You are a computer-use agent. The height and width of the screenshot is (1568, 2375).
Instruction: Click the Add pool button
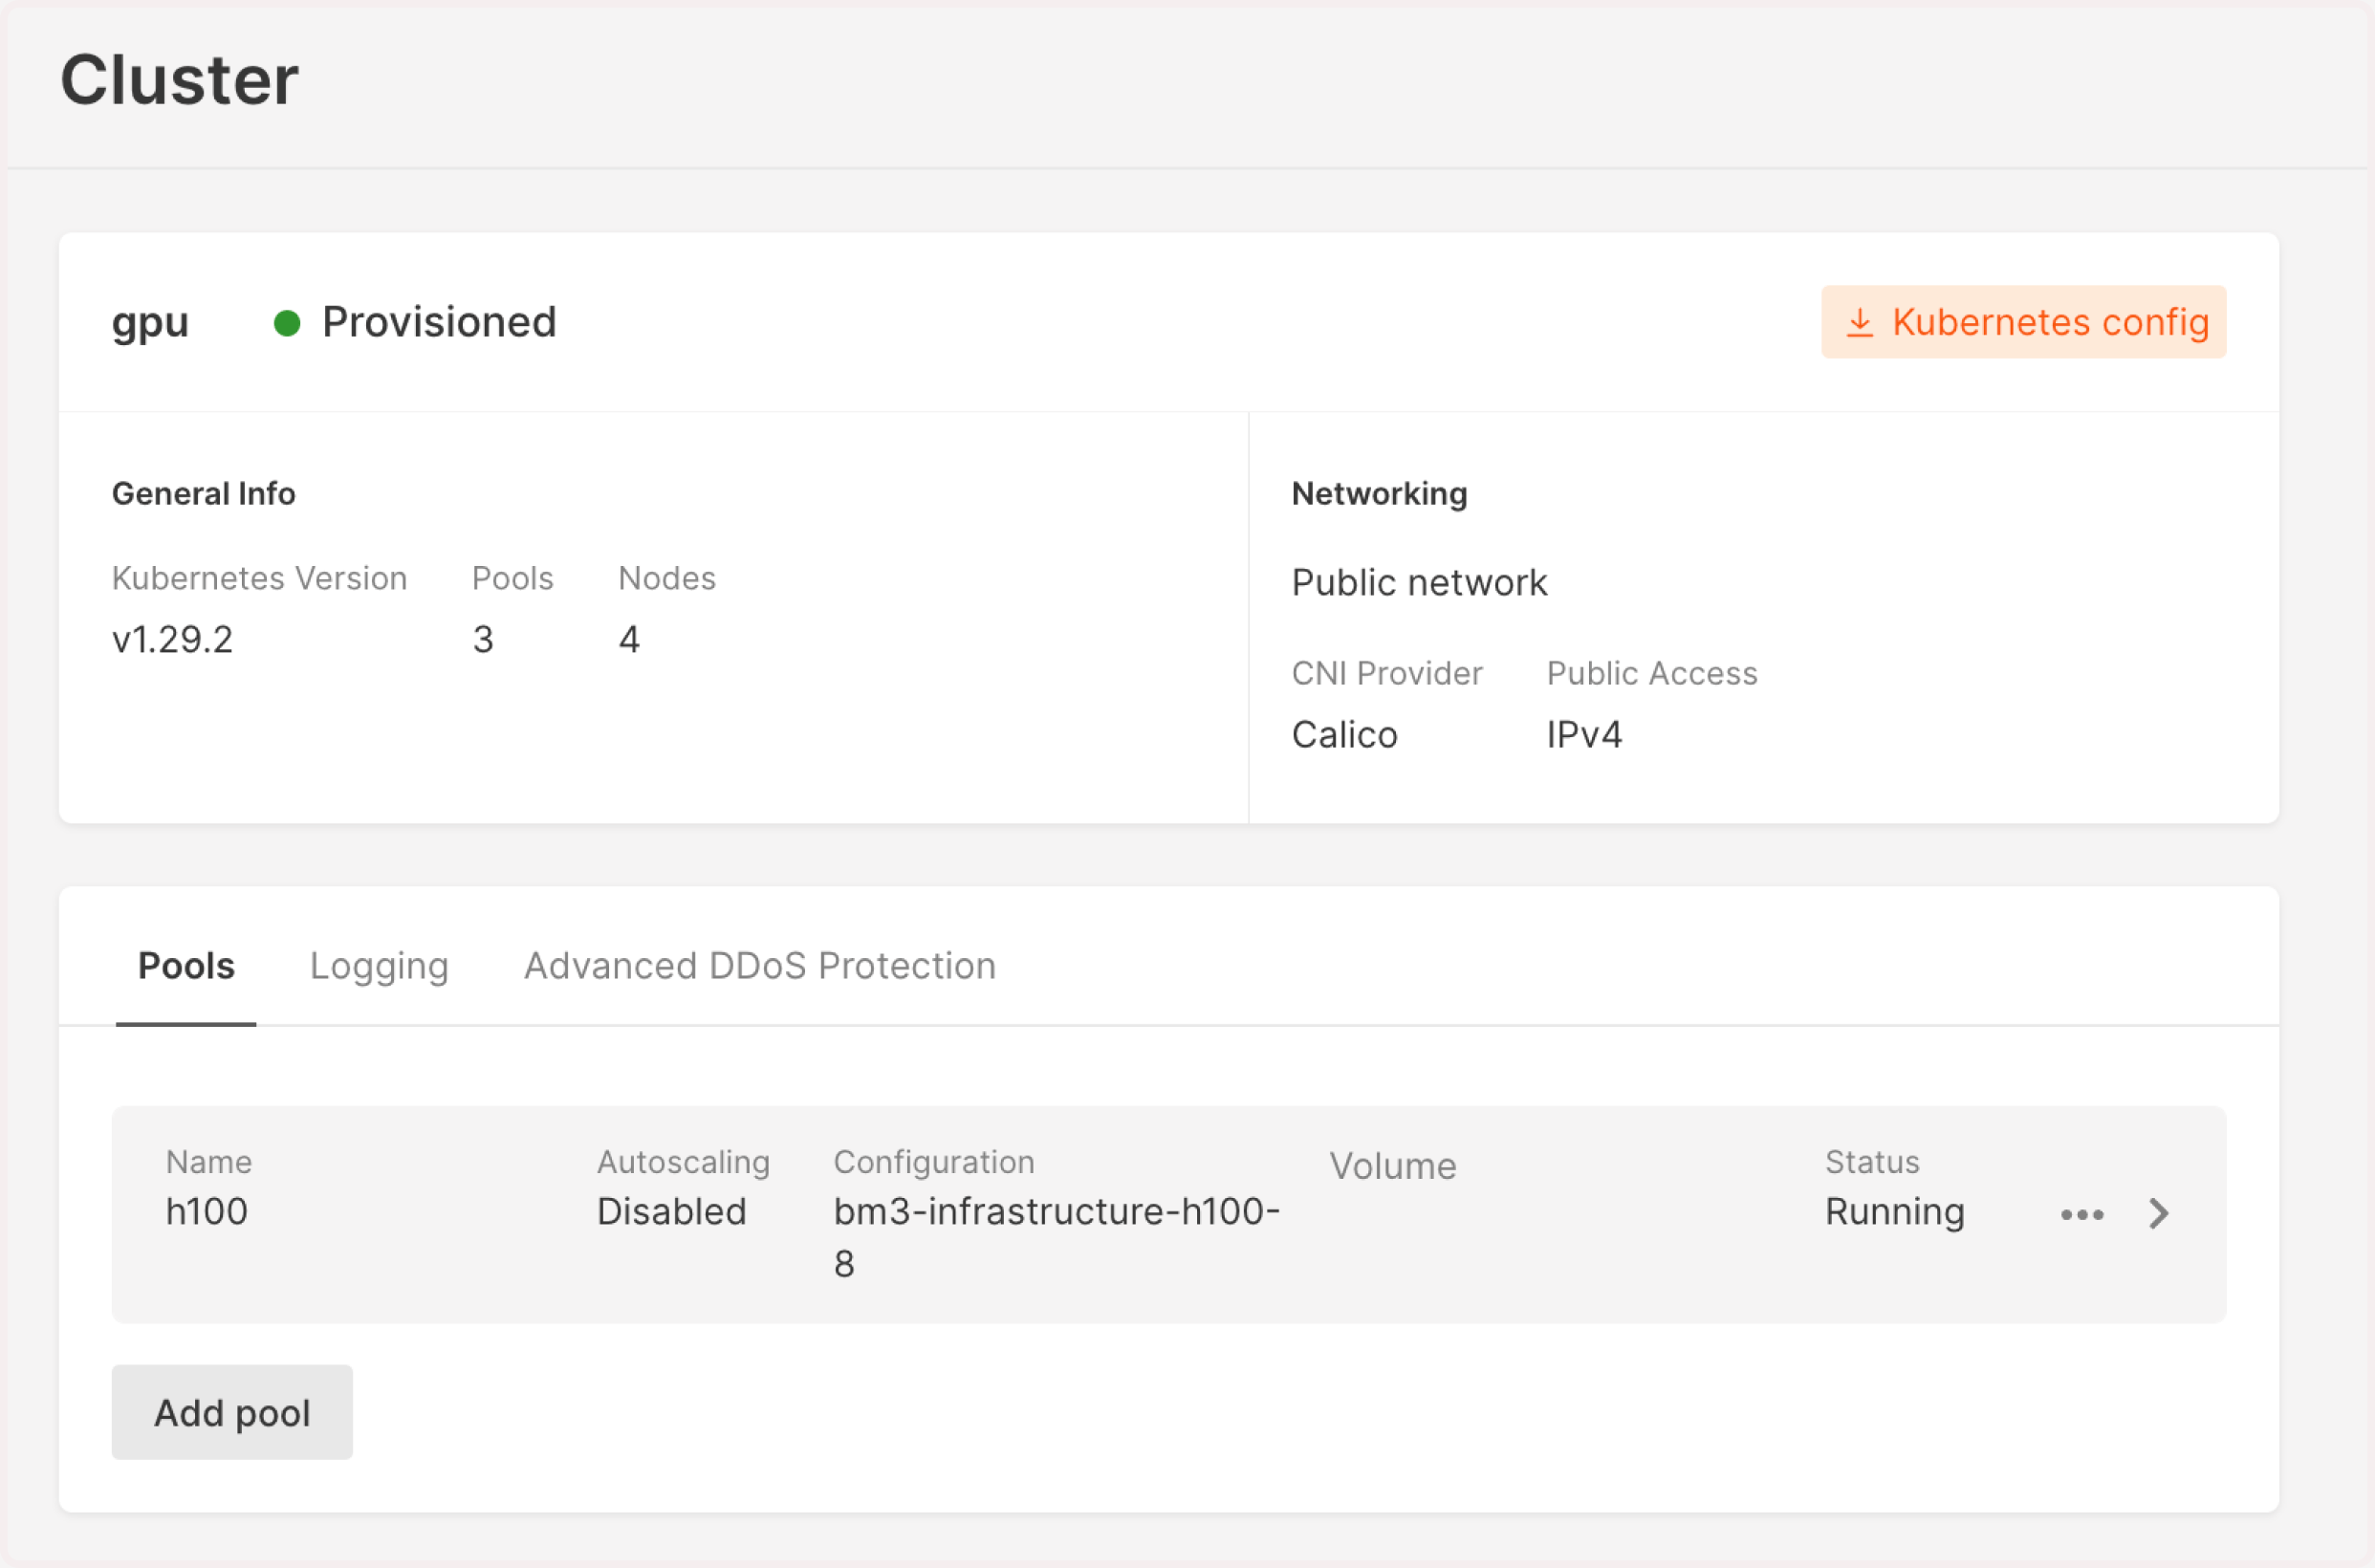click(x=232, y=1412)
